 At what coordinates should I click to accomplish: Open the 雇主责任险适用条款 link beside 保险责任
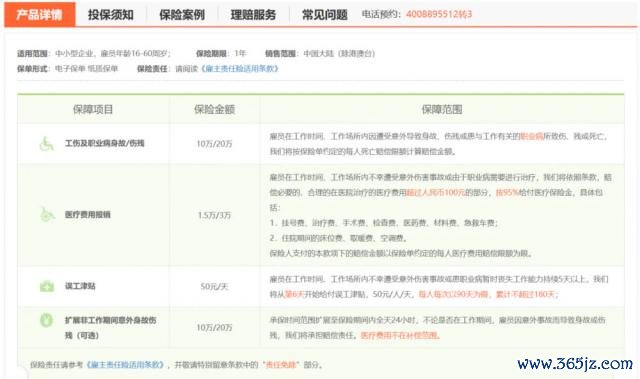coord(240,69)
